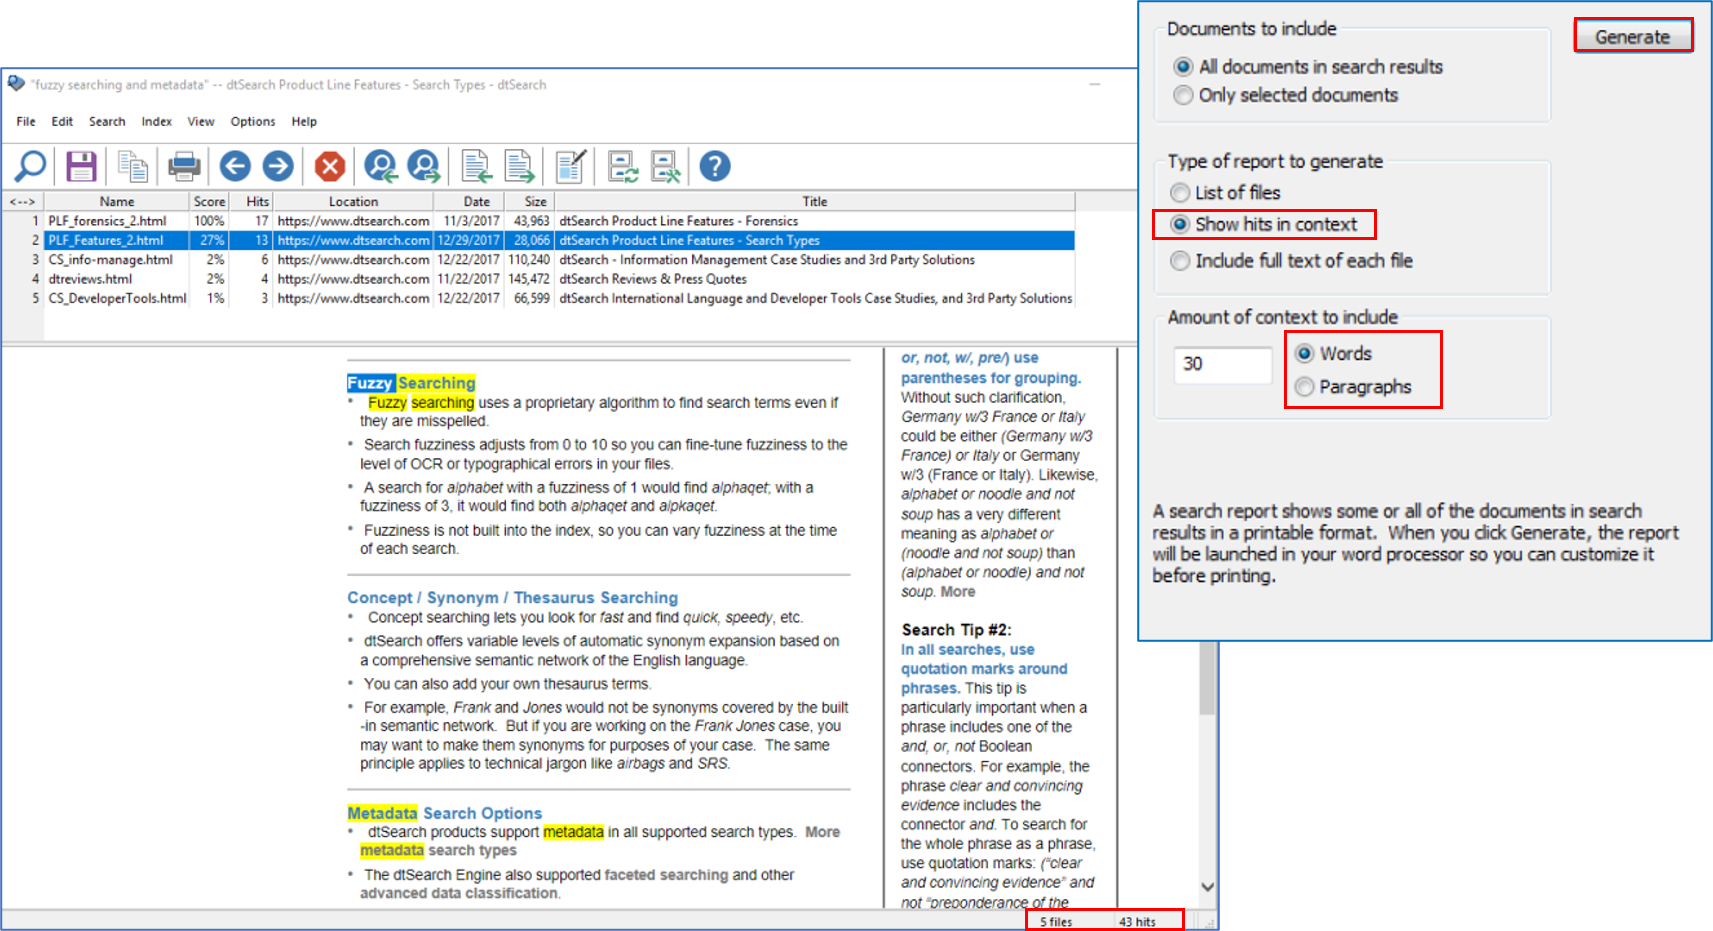This screenshot has width=1713, height=931.
Task: Open the 'metadata search types' link
Action: (x=438, y=850)
